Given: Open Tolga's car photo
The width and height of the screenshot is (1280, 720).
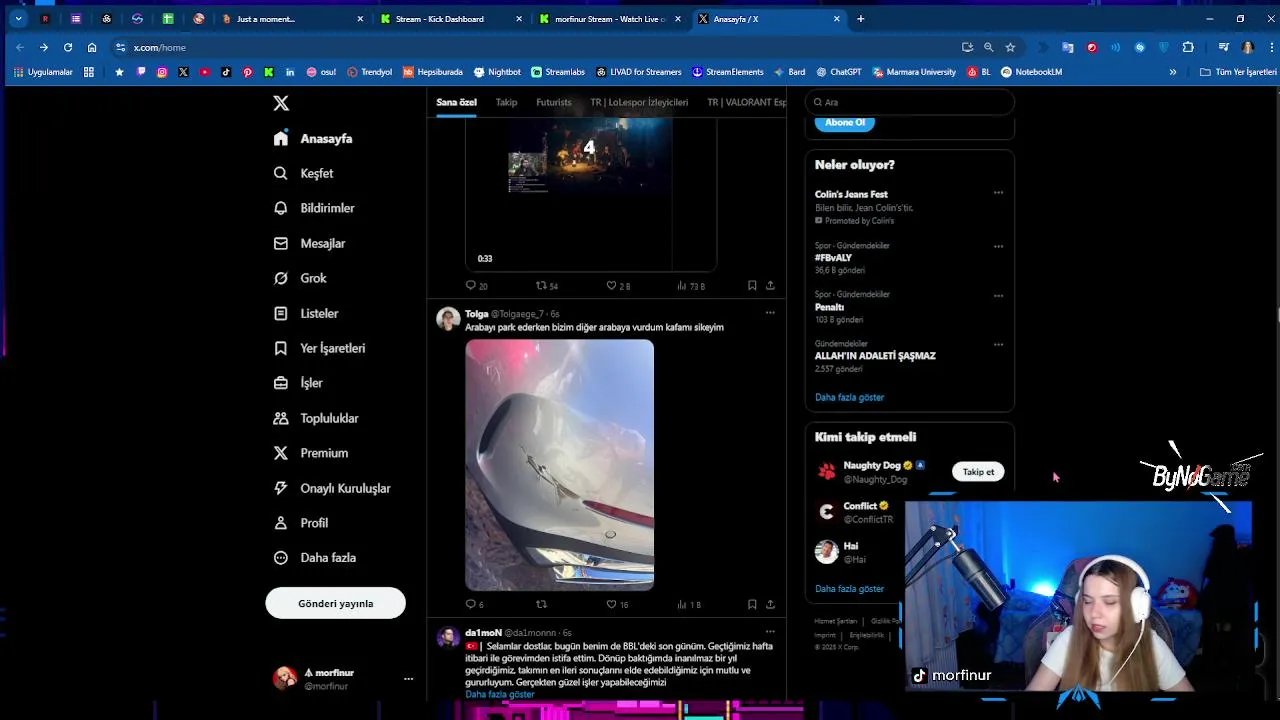Looking at the screenshot, I should [x=559, y=465].
